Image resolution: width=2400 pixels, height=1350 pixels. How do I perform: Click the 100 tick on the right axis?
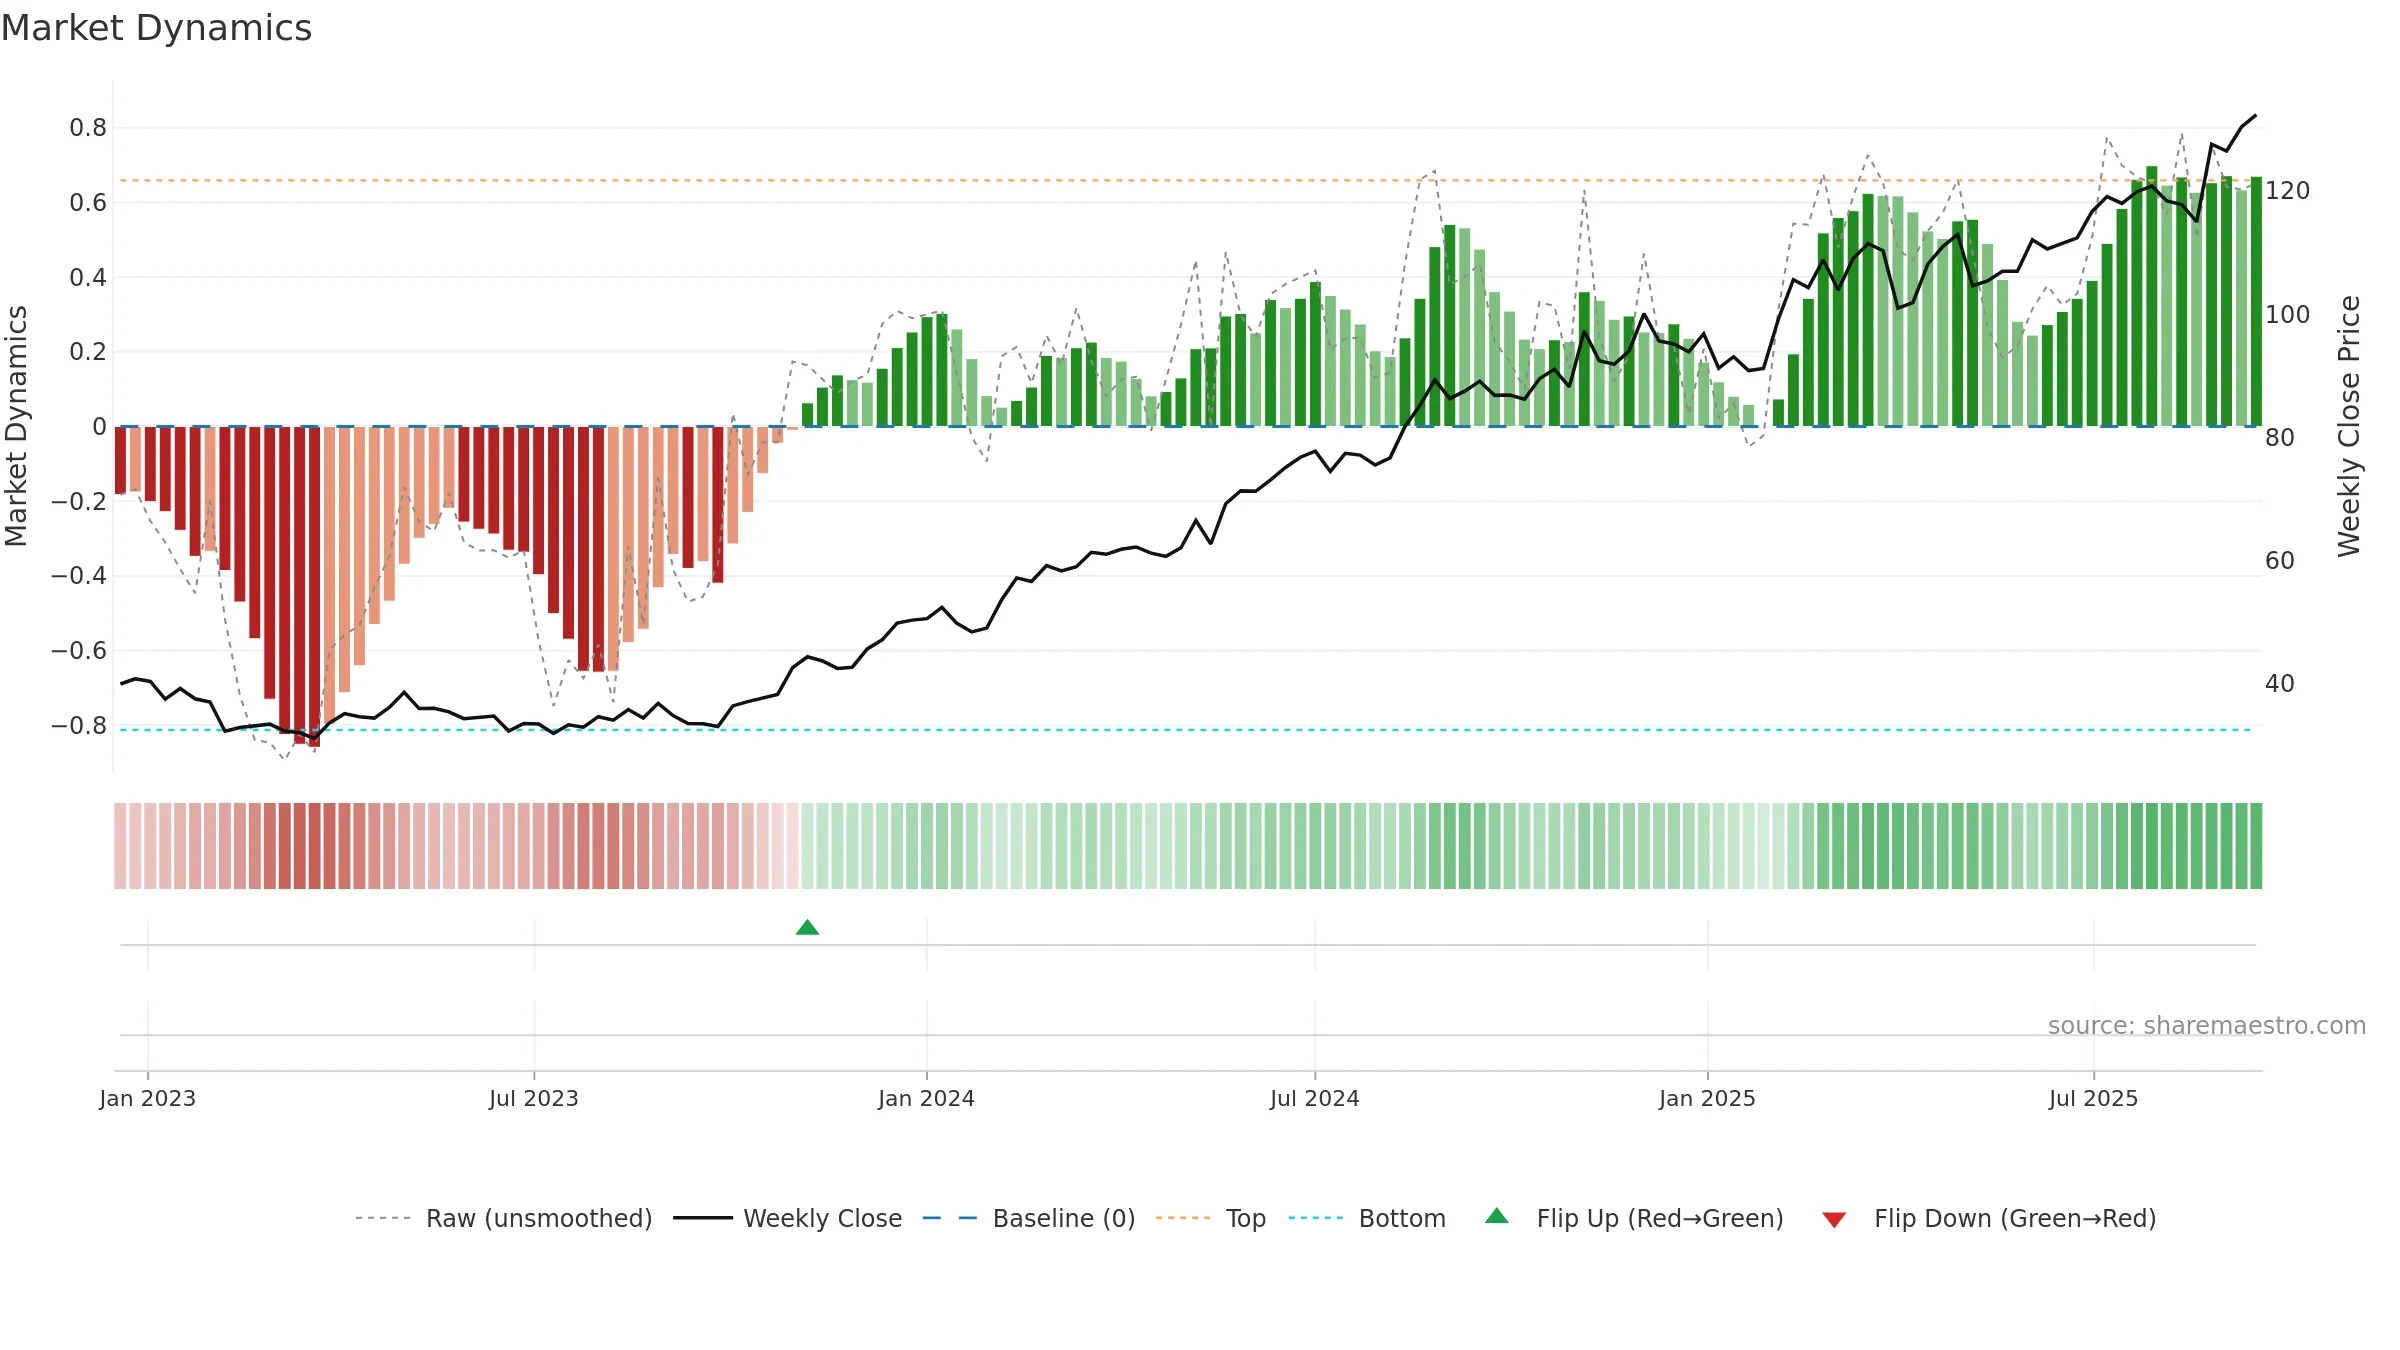2288,314
